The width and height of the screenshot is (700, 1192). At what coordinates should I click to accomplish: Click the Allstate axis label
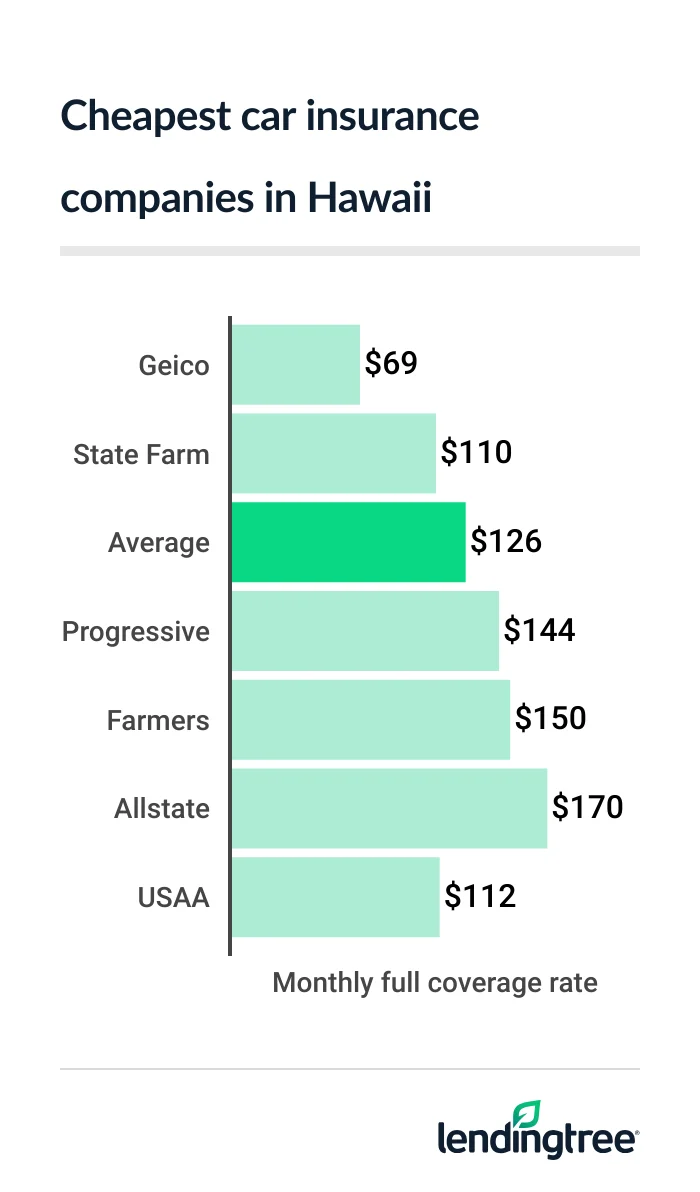pyautogui.click(x=162, y=809)
